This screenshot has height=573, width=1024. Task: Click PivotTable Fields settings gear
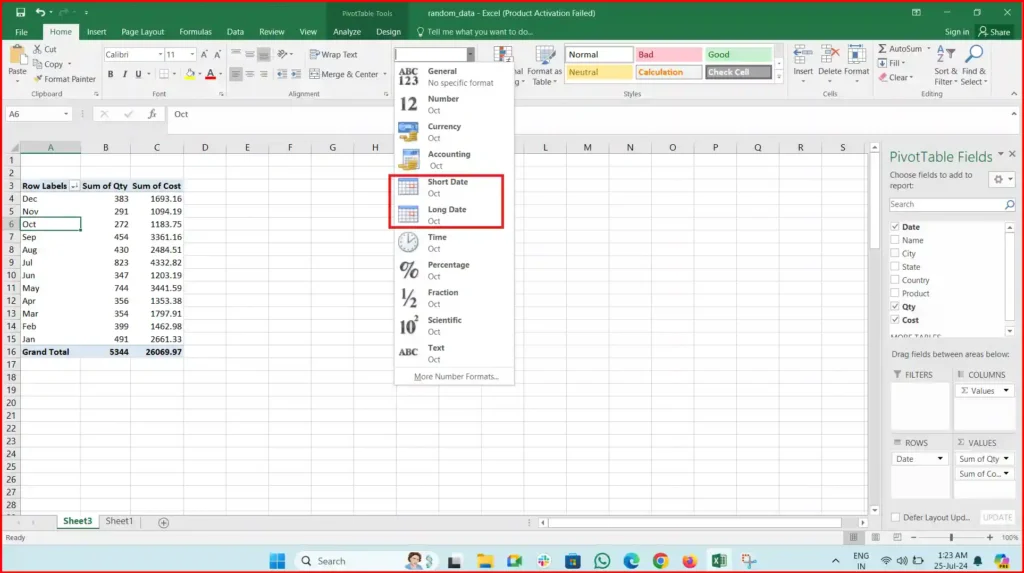coord(998,179)
